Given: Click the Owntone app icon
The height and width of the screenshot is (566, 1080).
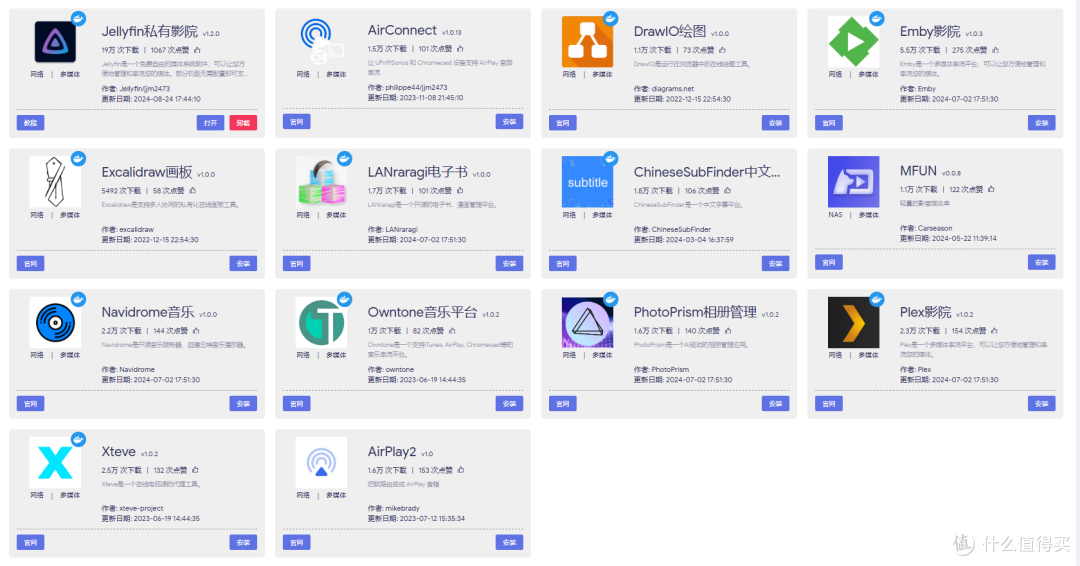Looking at the screenshot, I should (321, 322).
